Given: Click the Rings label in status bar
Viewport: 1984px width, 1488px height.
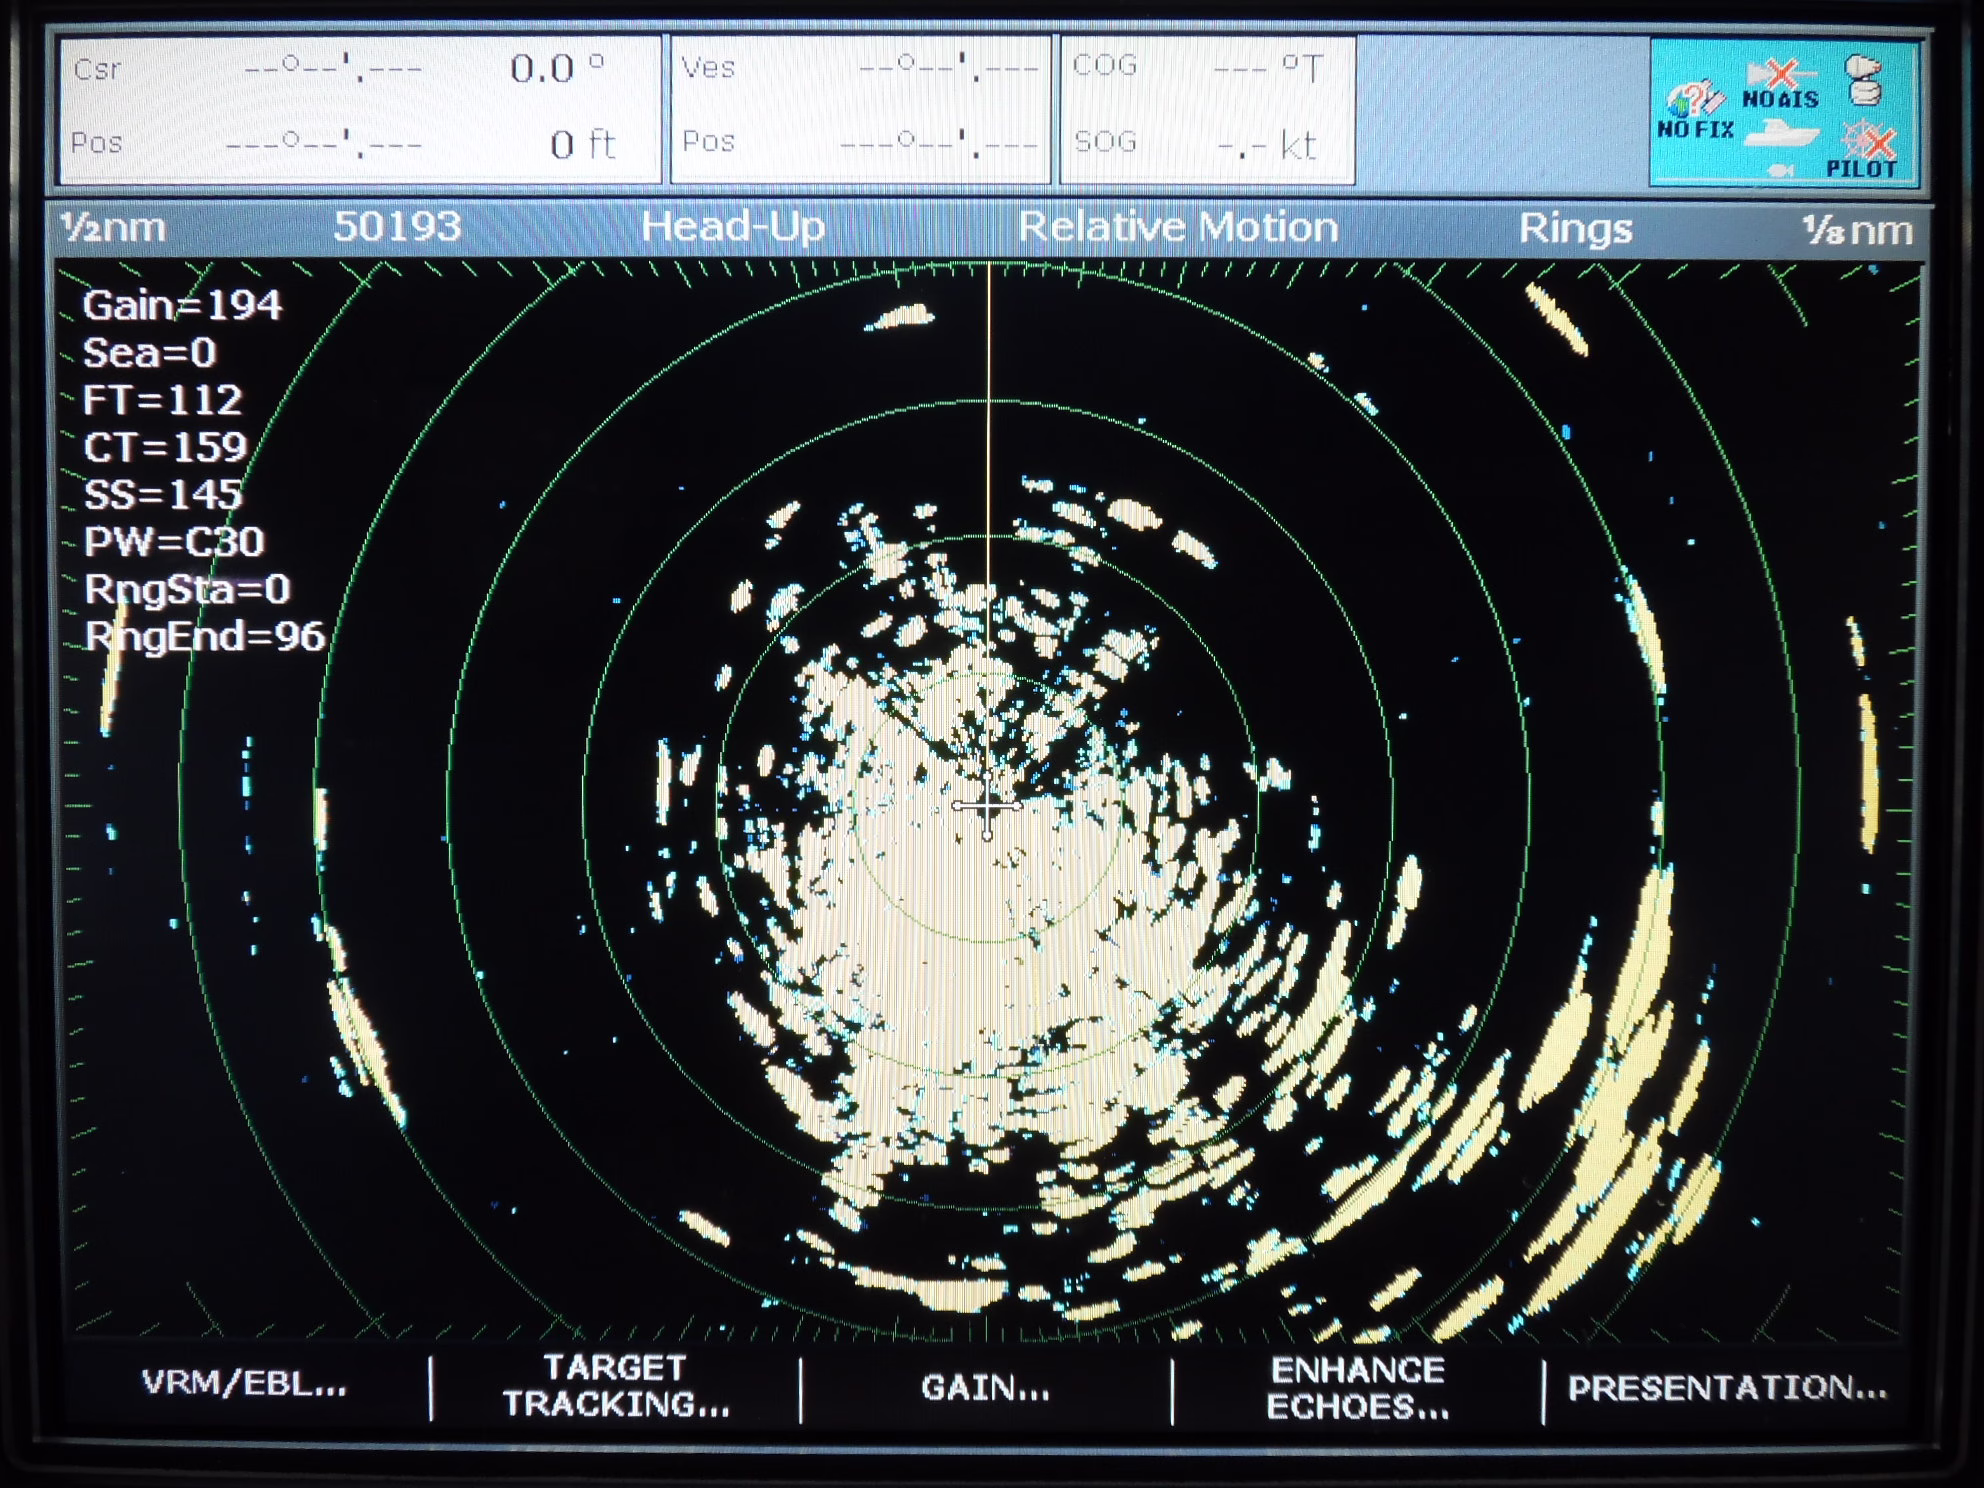Looking at the screenshot, I should tap(1576, 230).
